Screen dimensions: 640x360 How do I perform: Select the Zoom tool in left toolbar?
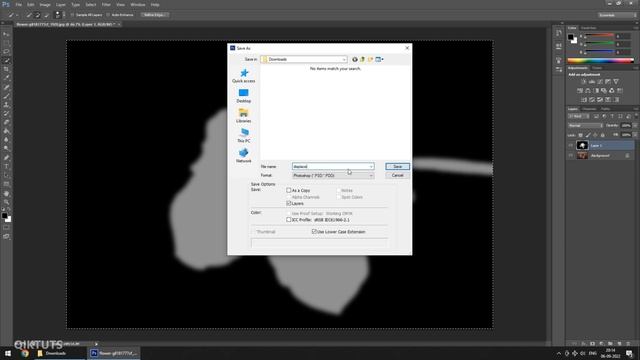6,202
